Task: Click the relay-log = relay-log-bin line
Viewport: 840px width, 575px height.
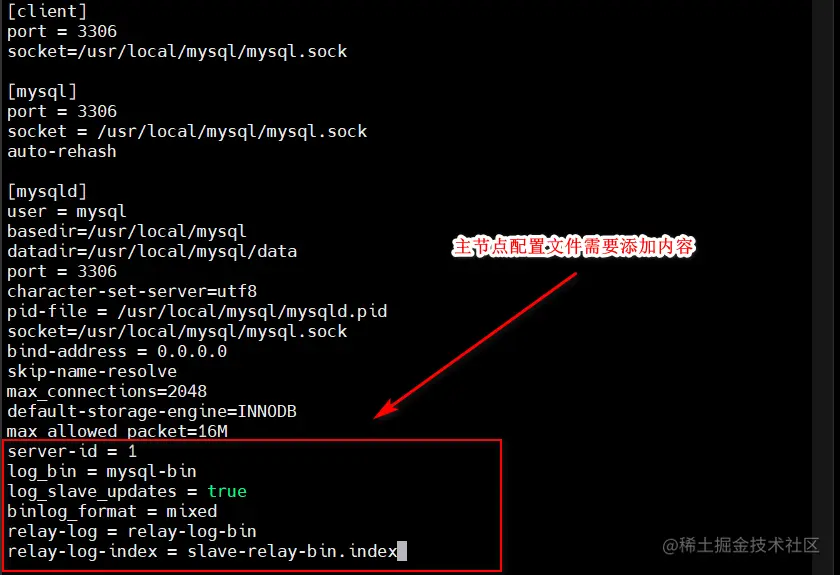Action: click(132, 531)
